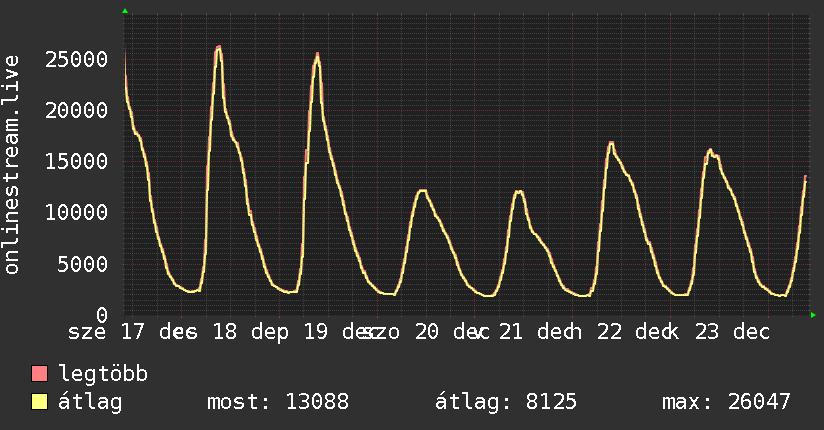Click the 20 dec x-axis label
824x430 pixels.
(x=452, y=332)
